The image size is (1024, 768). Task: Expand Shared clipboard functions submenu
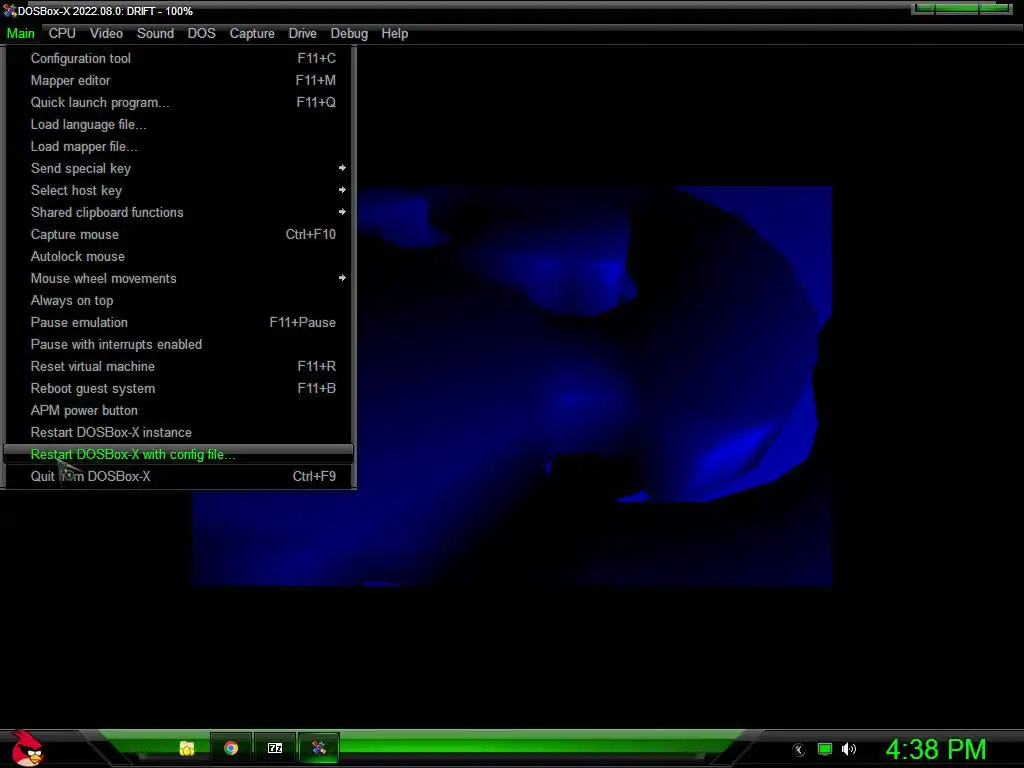coord(178,212)
